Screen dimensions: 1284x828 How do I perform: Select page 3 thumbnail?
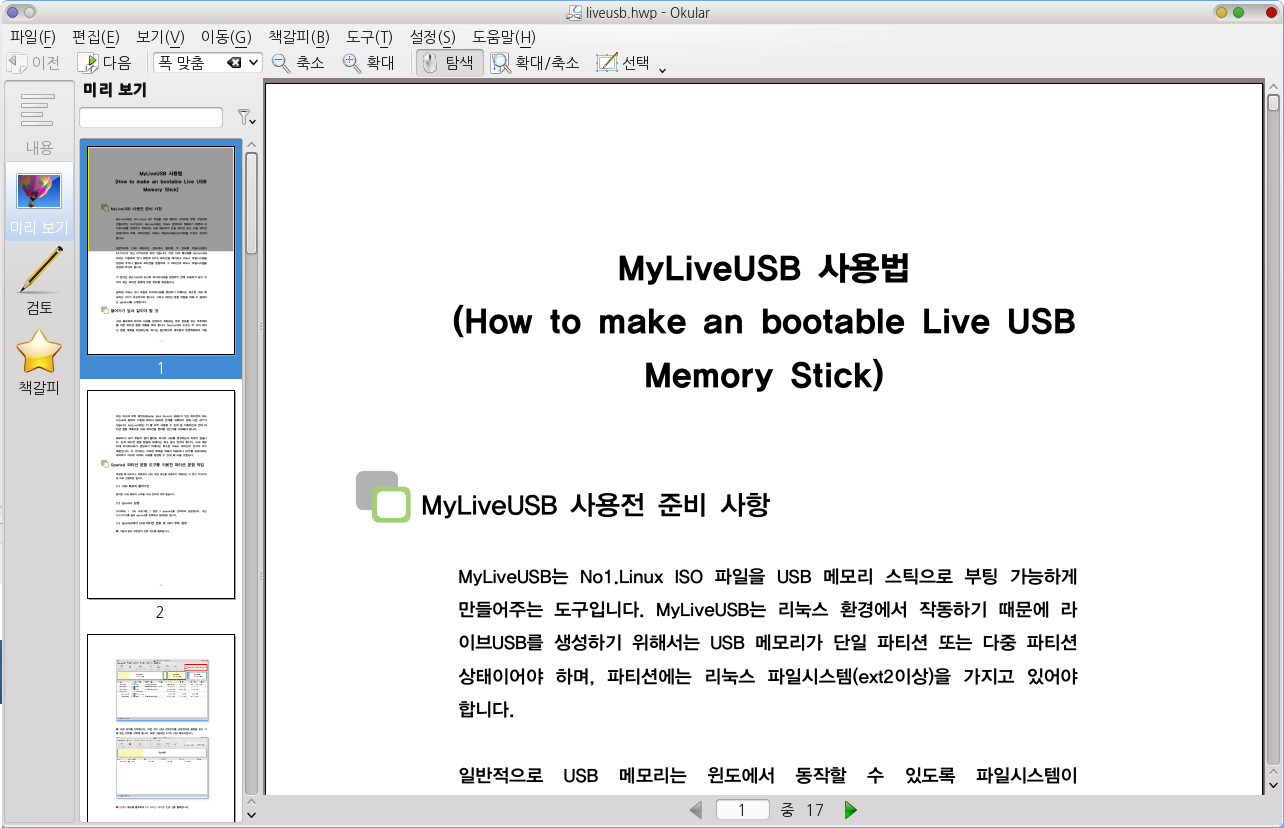click(x=161, y=727)
